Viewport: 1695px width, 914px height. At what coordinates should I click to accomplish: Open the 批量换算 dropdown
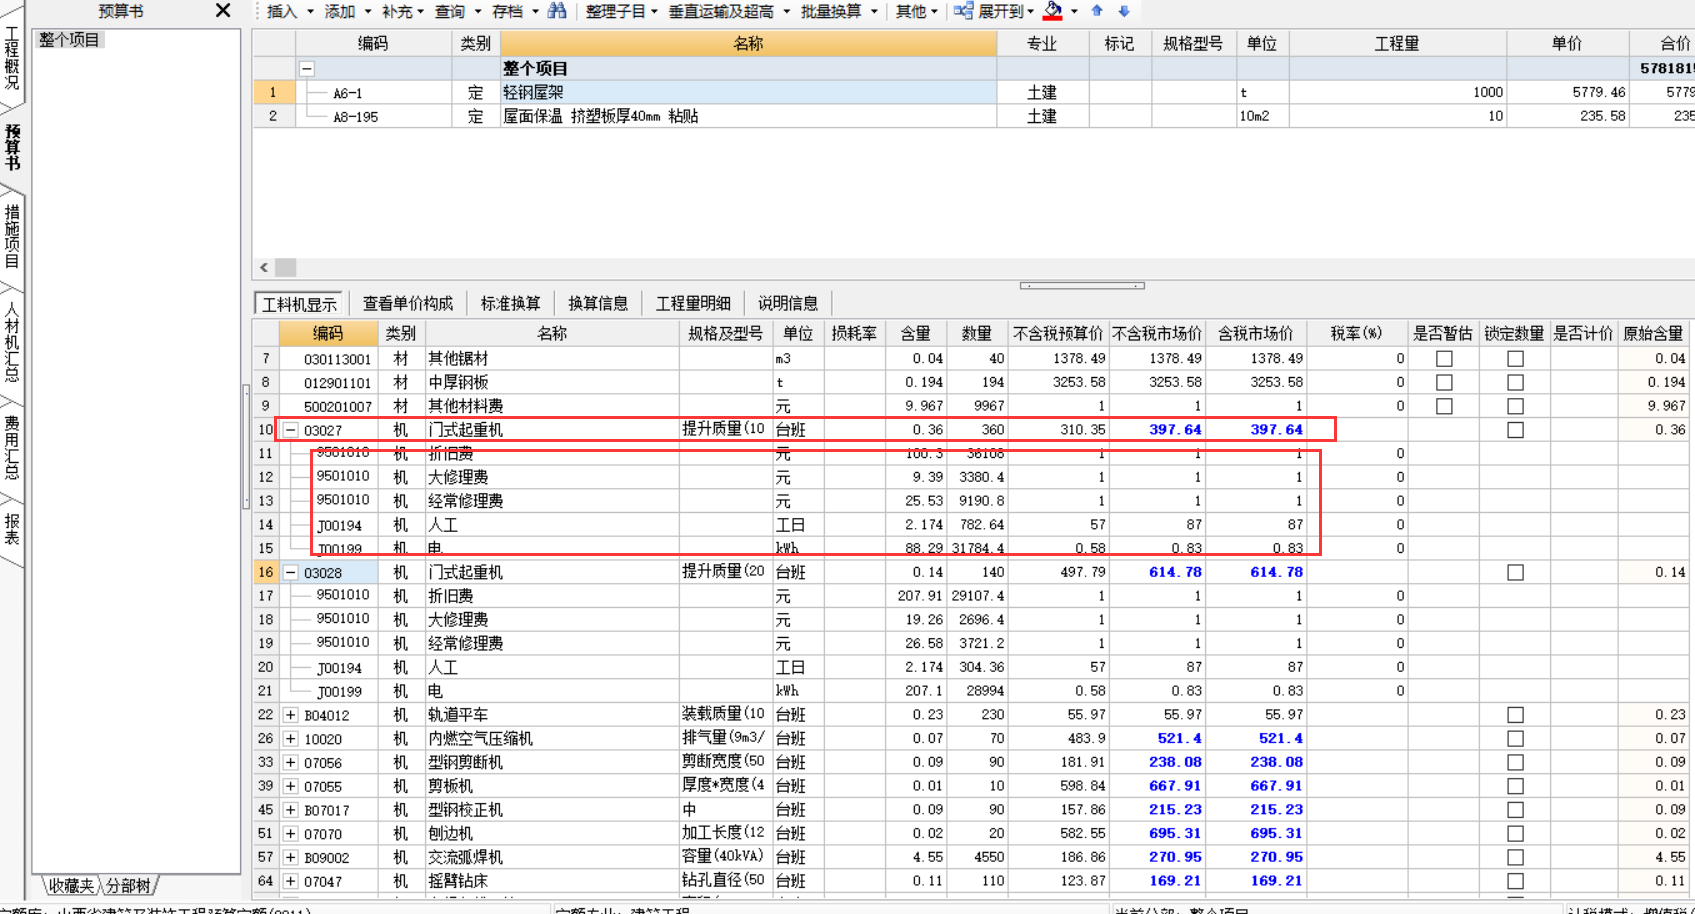[x=839, y=11]
